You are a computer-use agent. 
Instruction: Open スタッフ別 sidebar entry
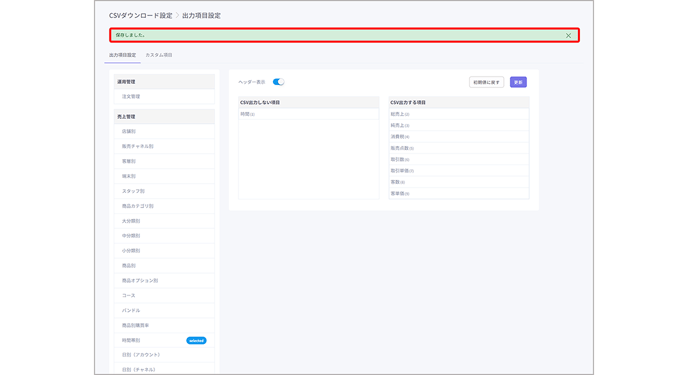[164, 191]
